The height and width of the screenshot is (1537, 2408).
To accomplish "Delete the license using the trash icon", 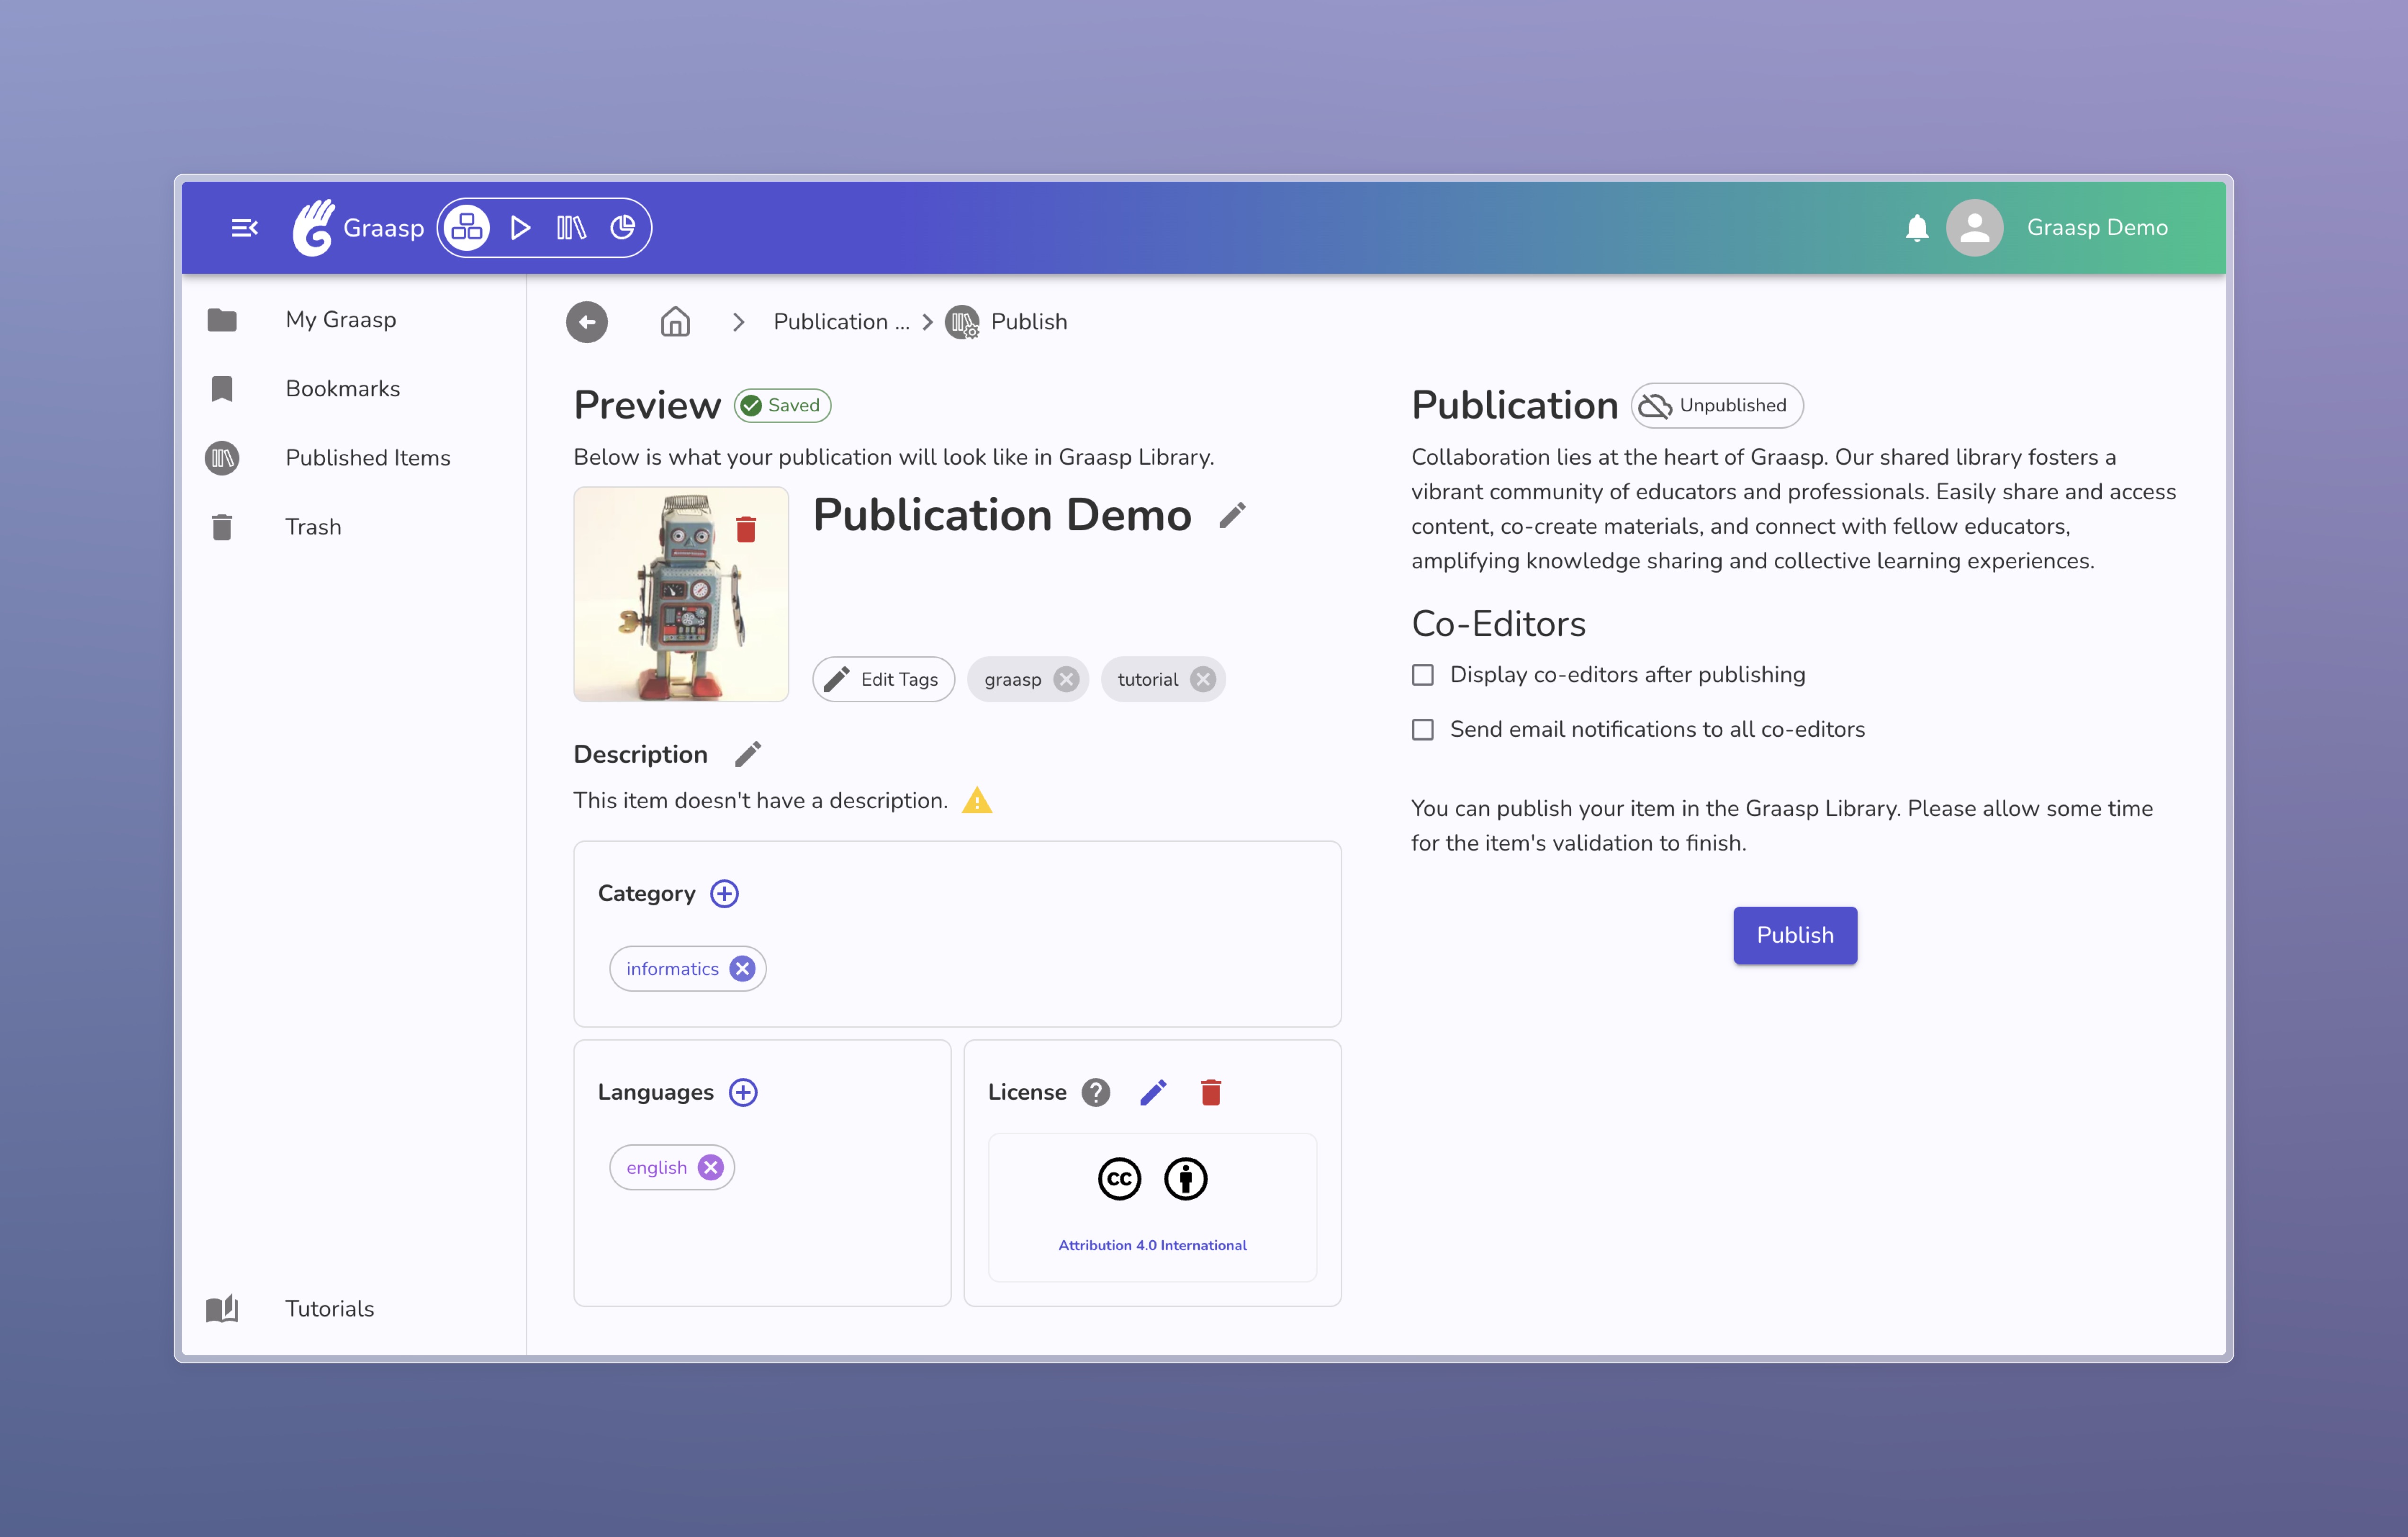I will (1212, 1092).
